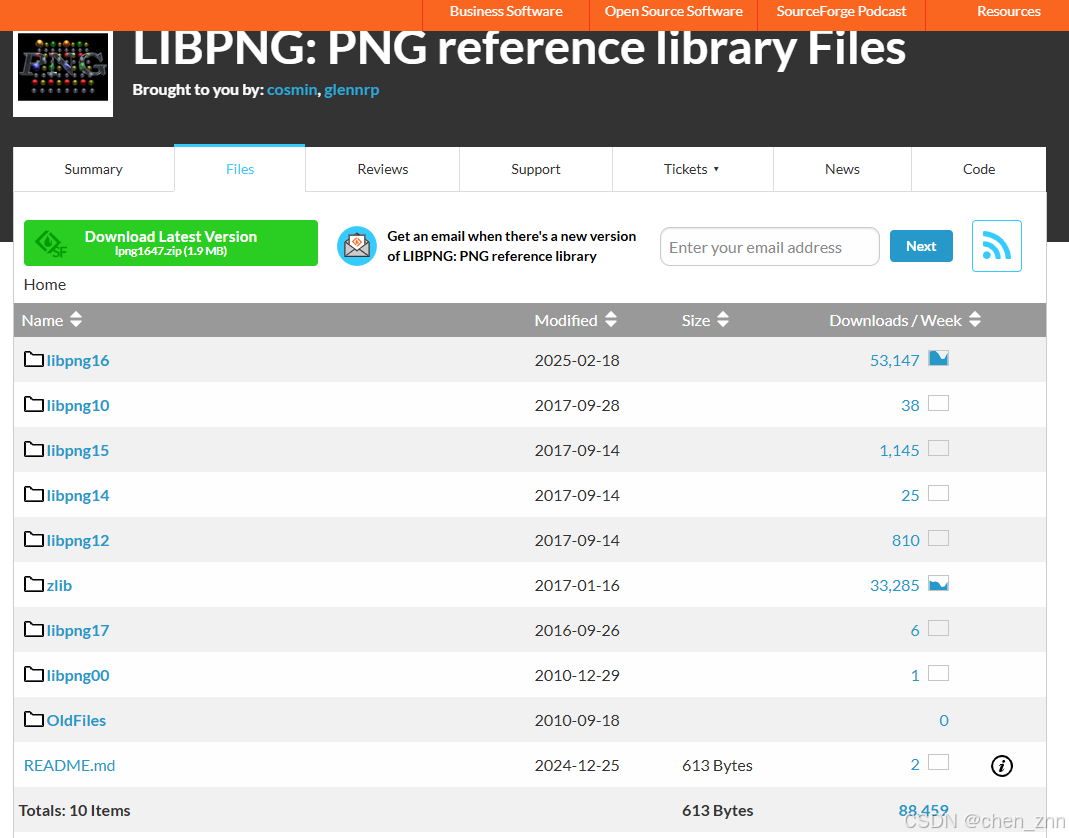1069x838 pixels.
Task: Expand the Downloads / Week sort control
Action: click(x=974, y=320)
